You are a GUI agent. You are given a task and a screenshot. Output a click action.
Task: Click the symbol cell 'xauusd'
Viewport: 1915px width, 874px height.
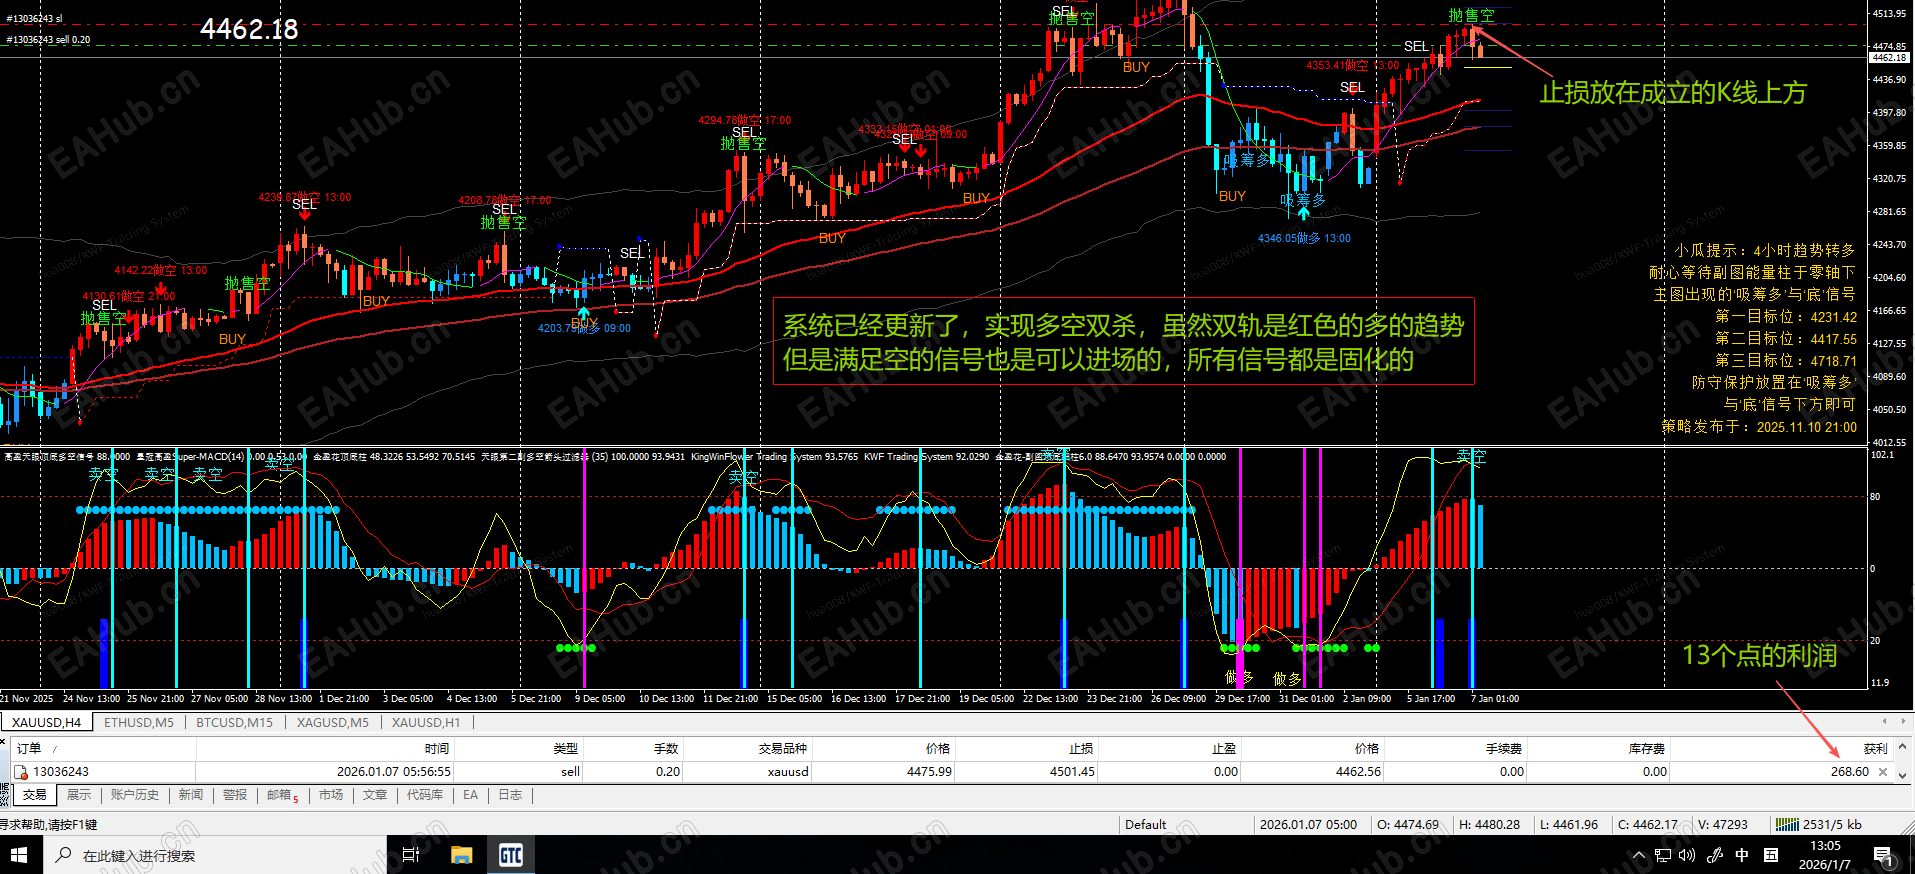pos(788,772)
